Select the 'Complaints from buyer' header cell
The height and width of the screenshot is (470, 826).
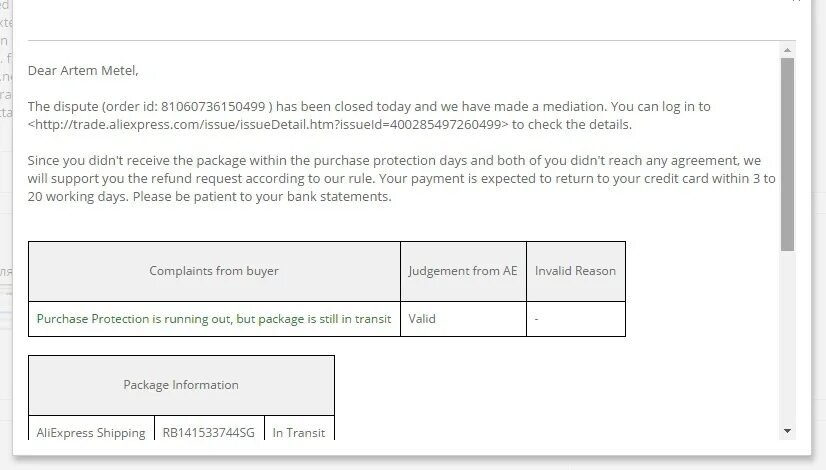pyautogui.click(x=214, y=271)
